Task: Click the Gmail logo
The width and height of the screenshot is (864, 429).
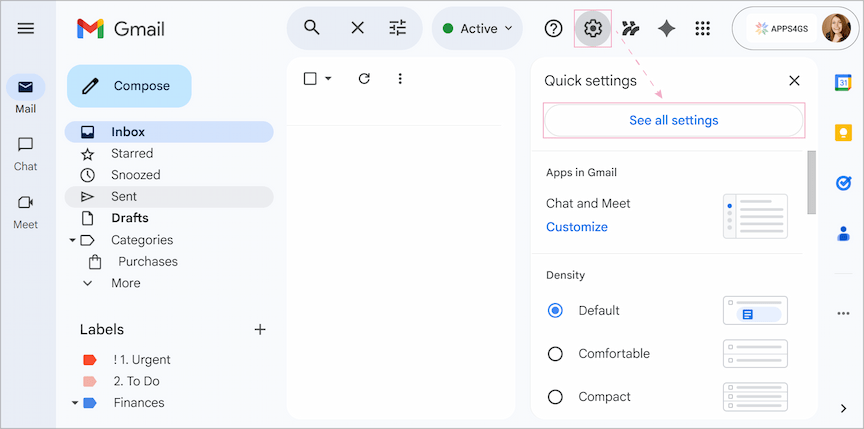Action: point(121,29)
